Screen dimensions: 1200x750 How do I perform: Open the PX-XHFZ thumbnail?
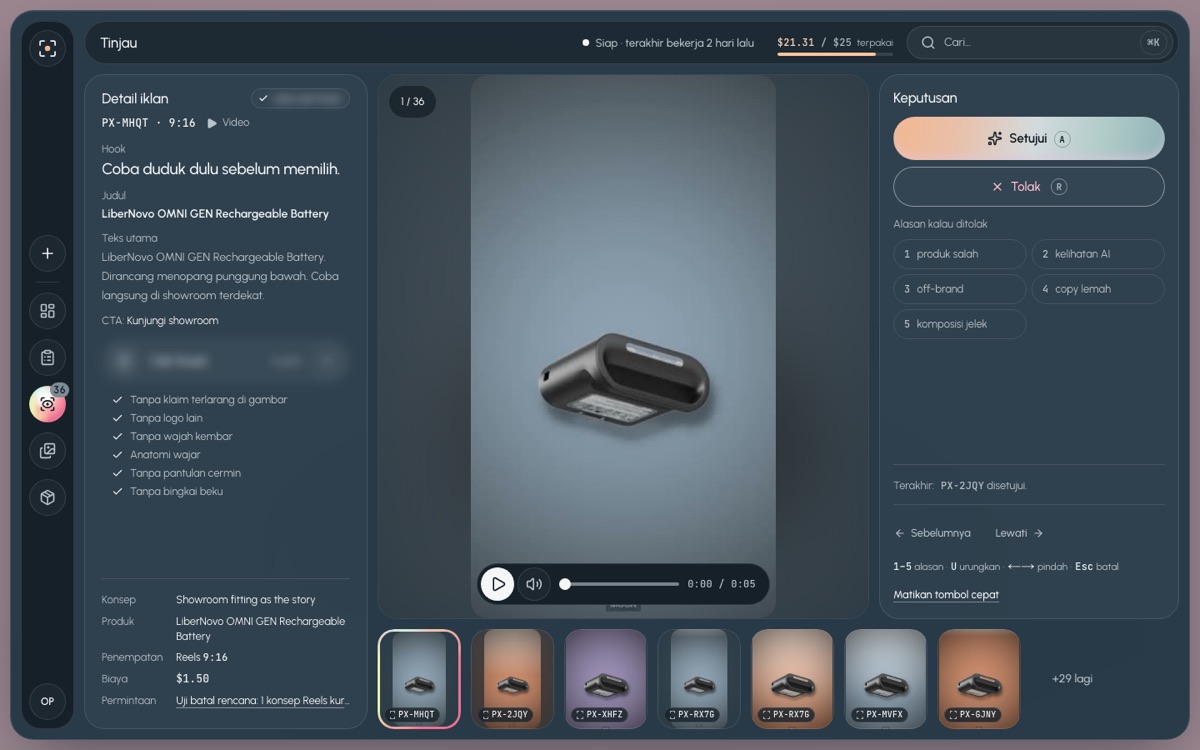click(x=606, y=678)
